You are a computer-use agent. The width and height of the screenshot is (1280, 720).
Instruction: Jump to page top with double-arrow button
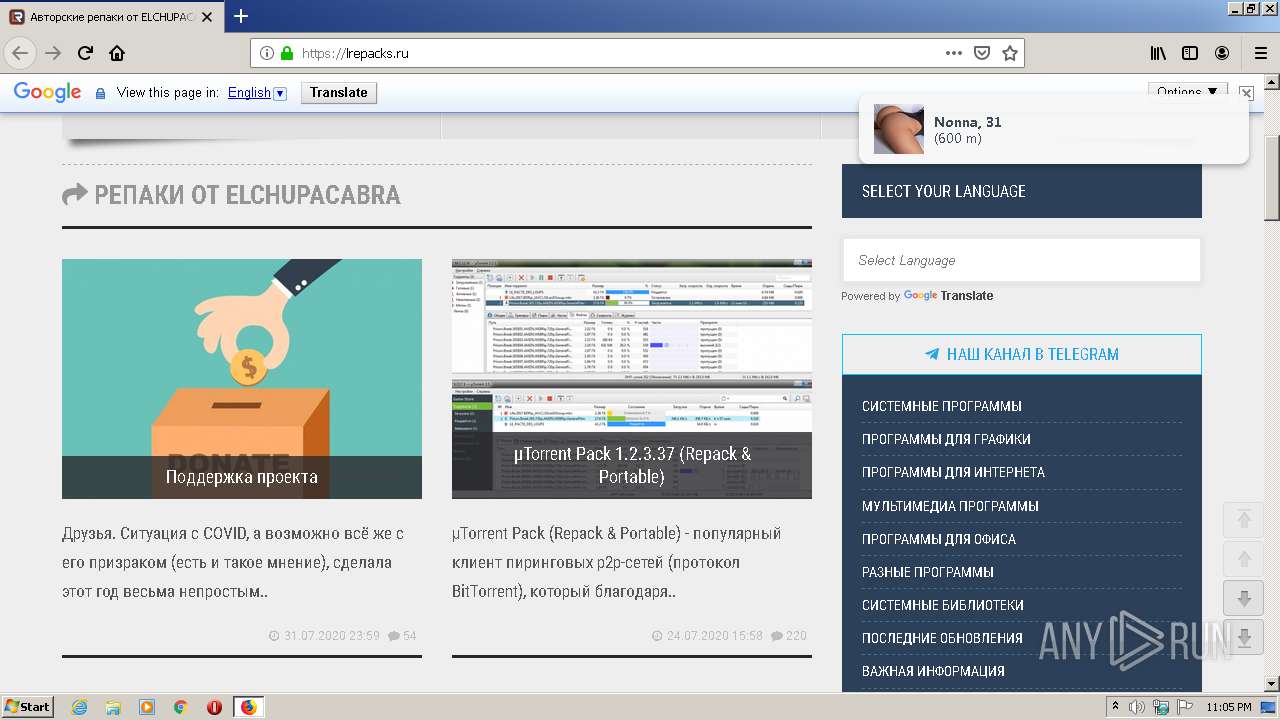pyautogui.click(x=1244, y=518)
